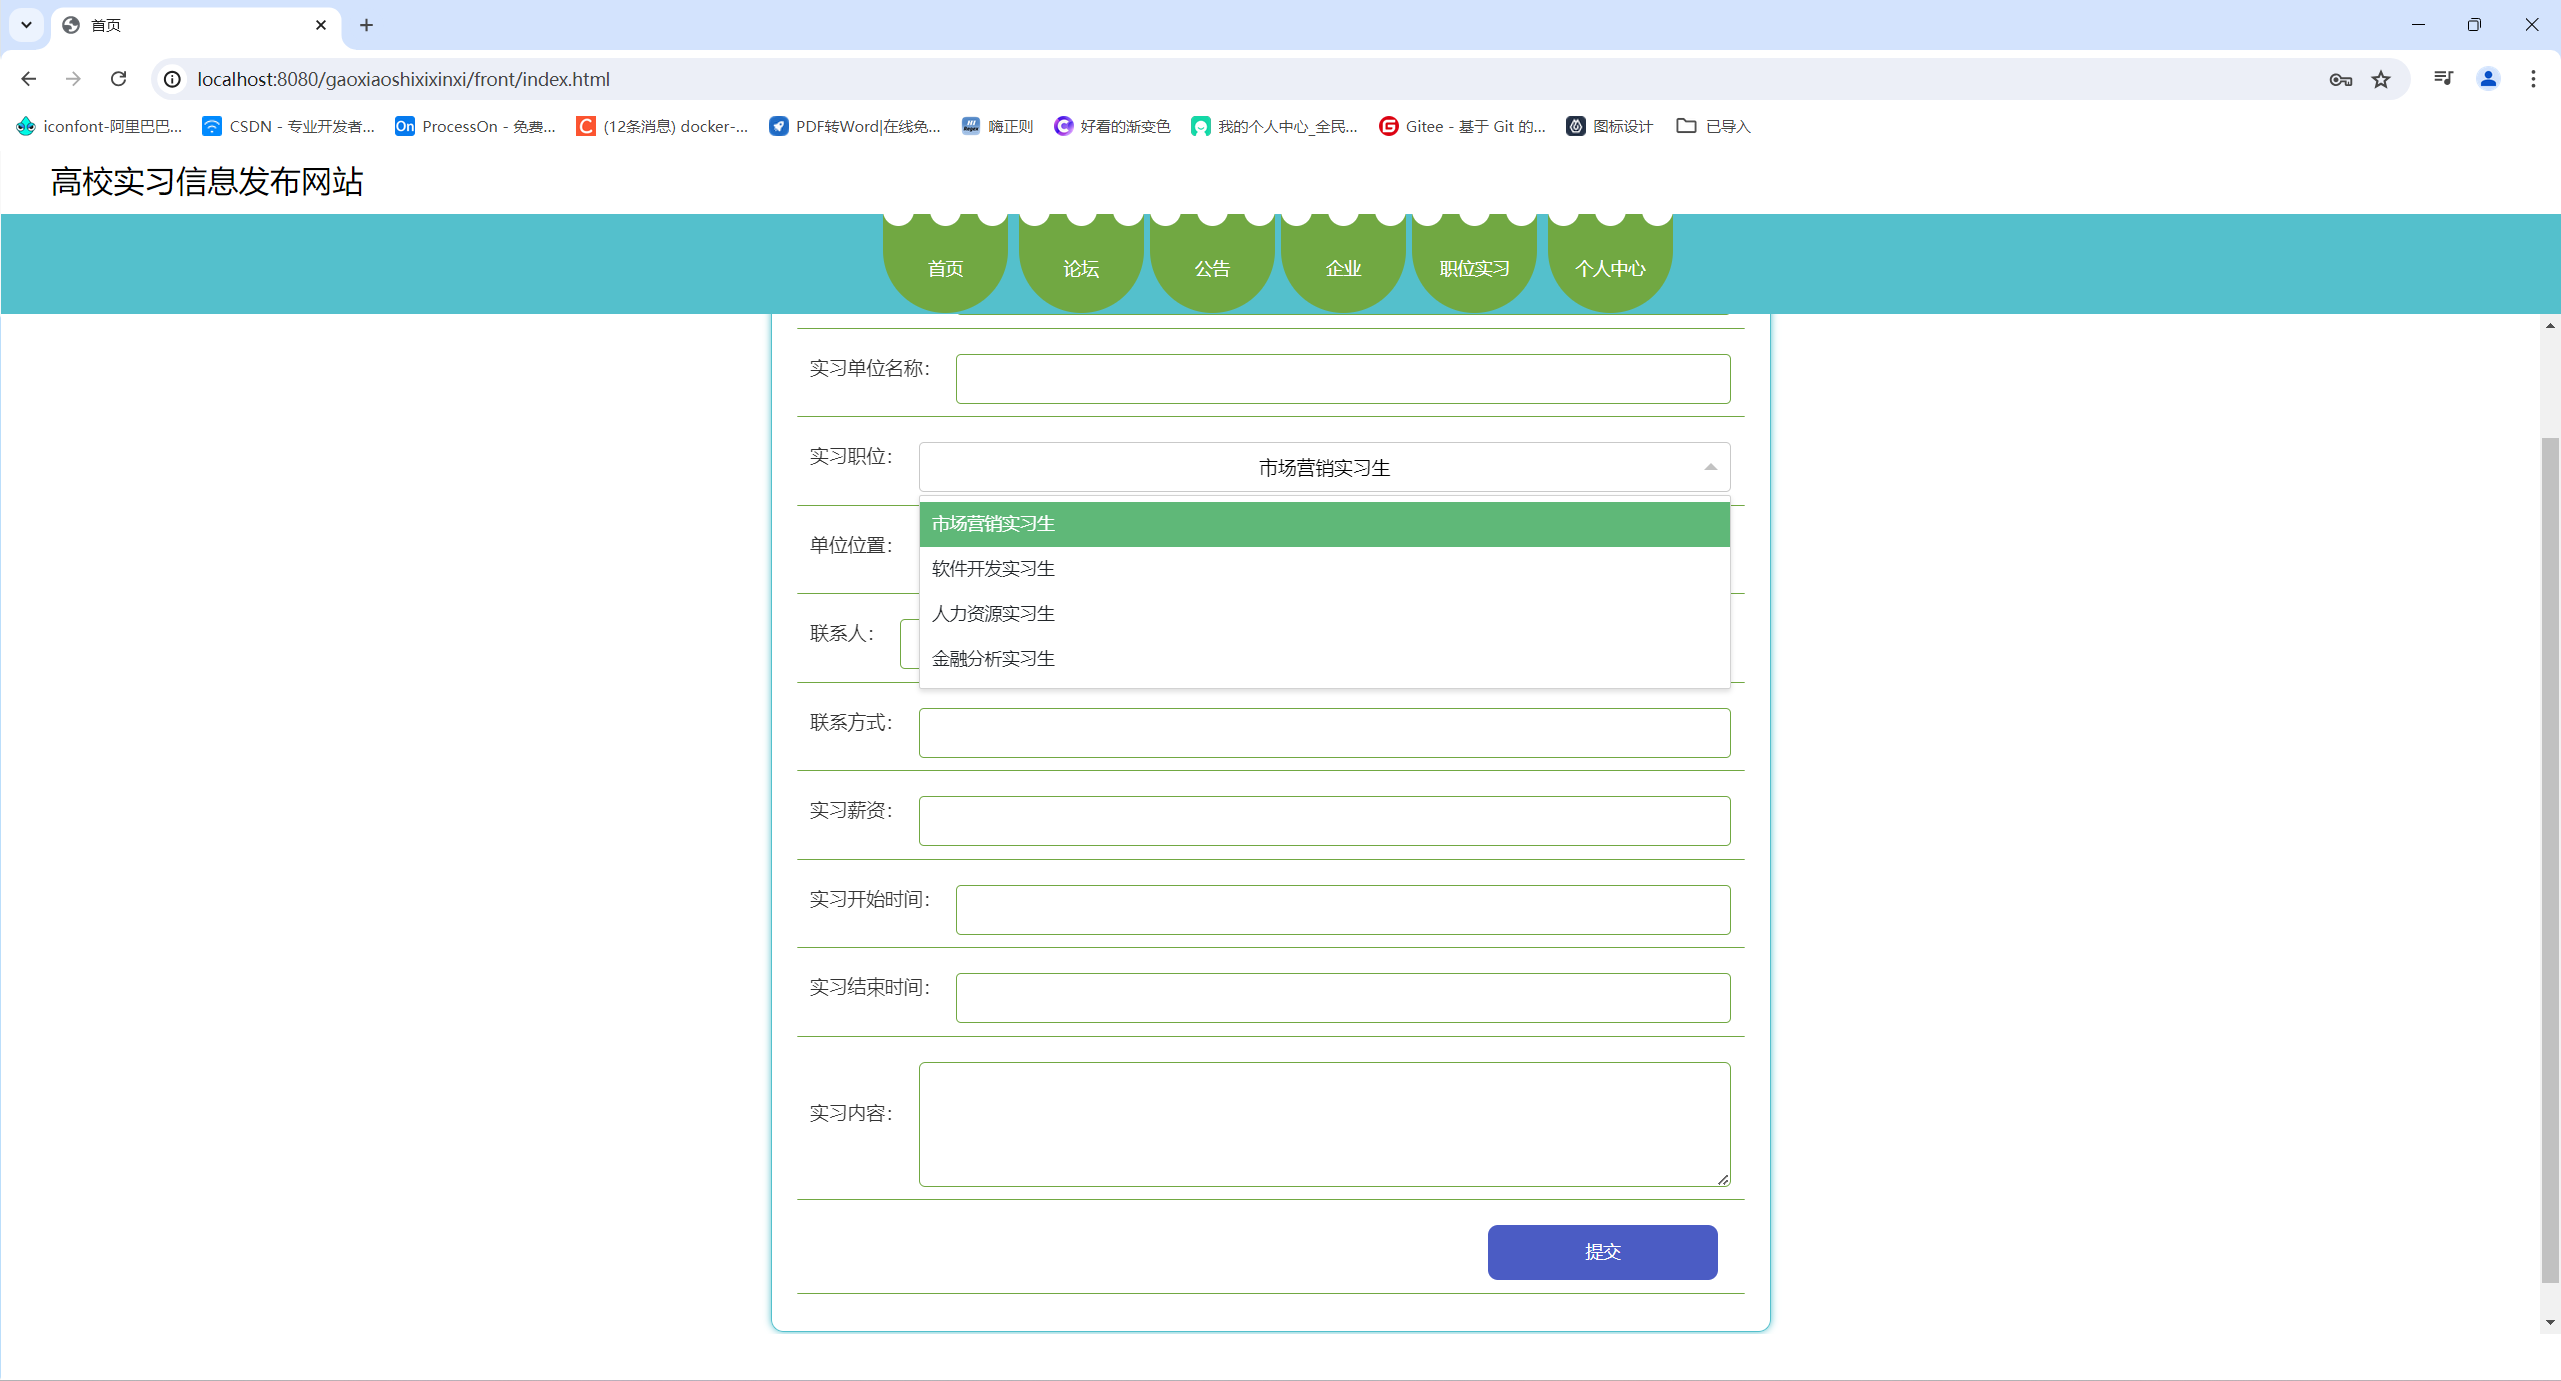Choose 金融分析实习生 from list

(993, 659)
